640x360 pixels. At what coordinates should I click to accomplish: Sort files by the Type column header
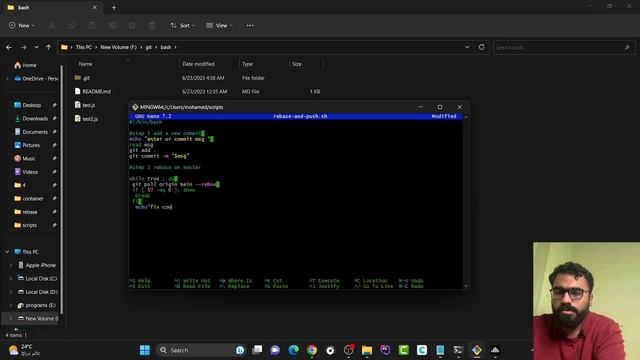click(x=247, y=64)
